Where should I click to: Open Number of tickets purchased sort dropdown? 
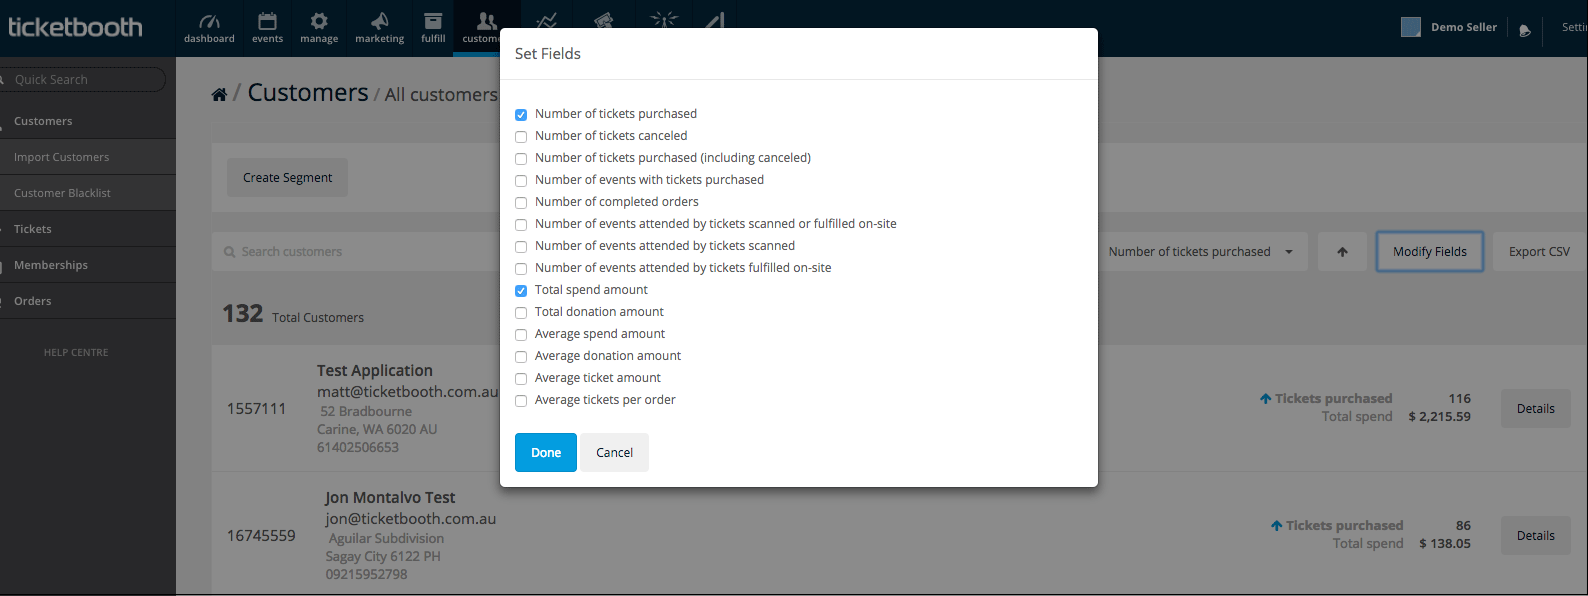coord(1201,252)
